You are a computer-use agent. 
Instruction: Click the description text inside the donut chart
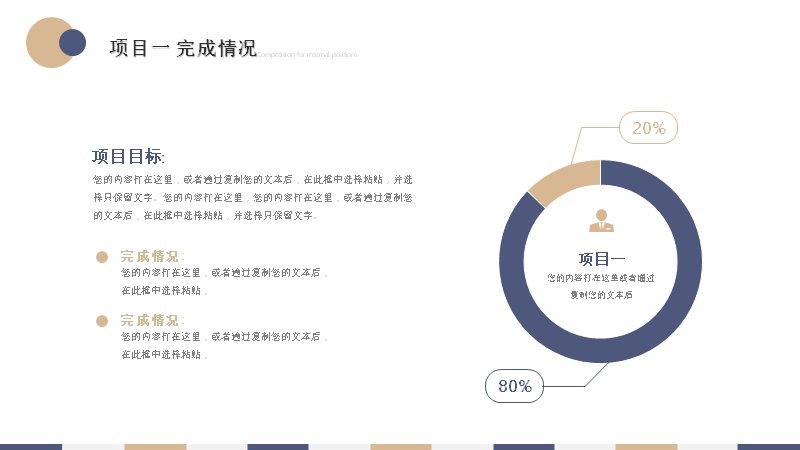pos(601,286)
